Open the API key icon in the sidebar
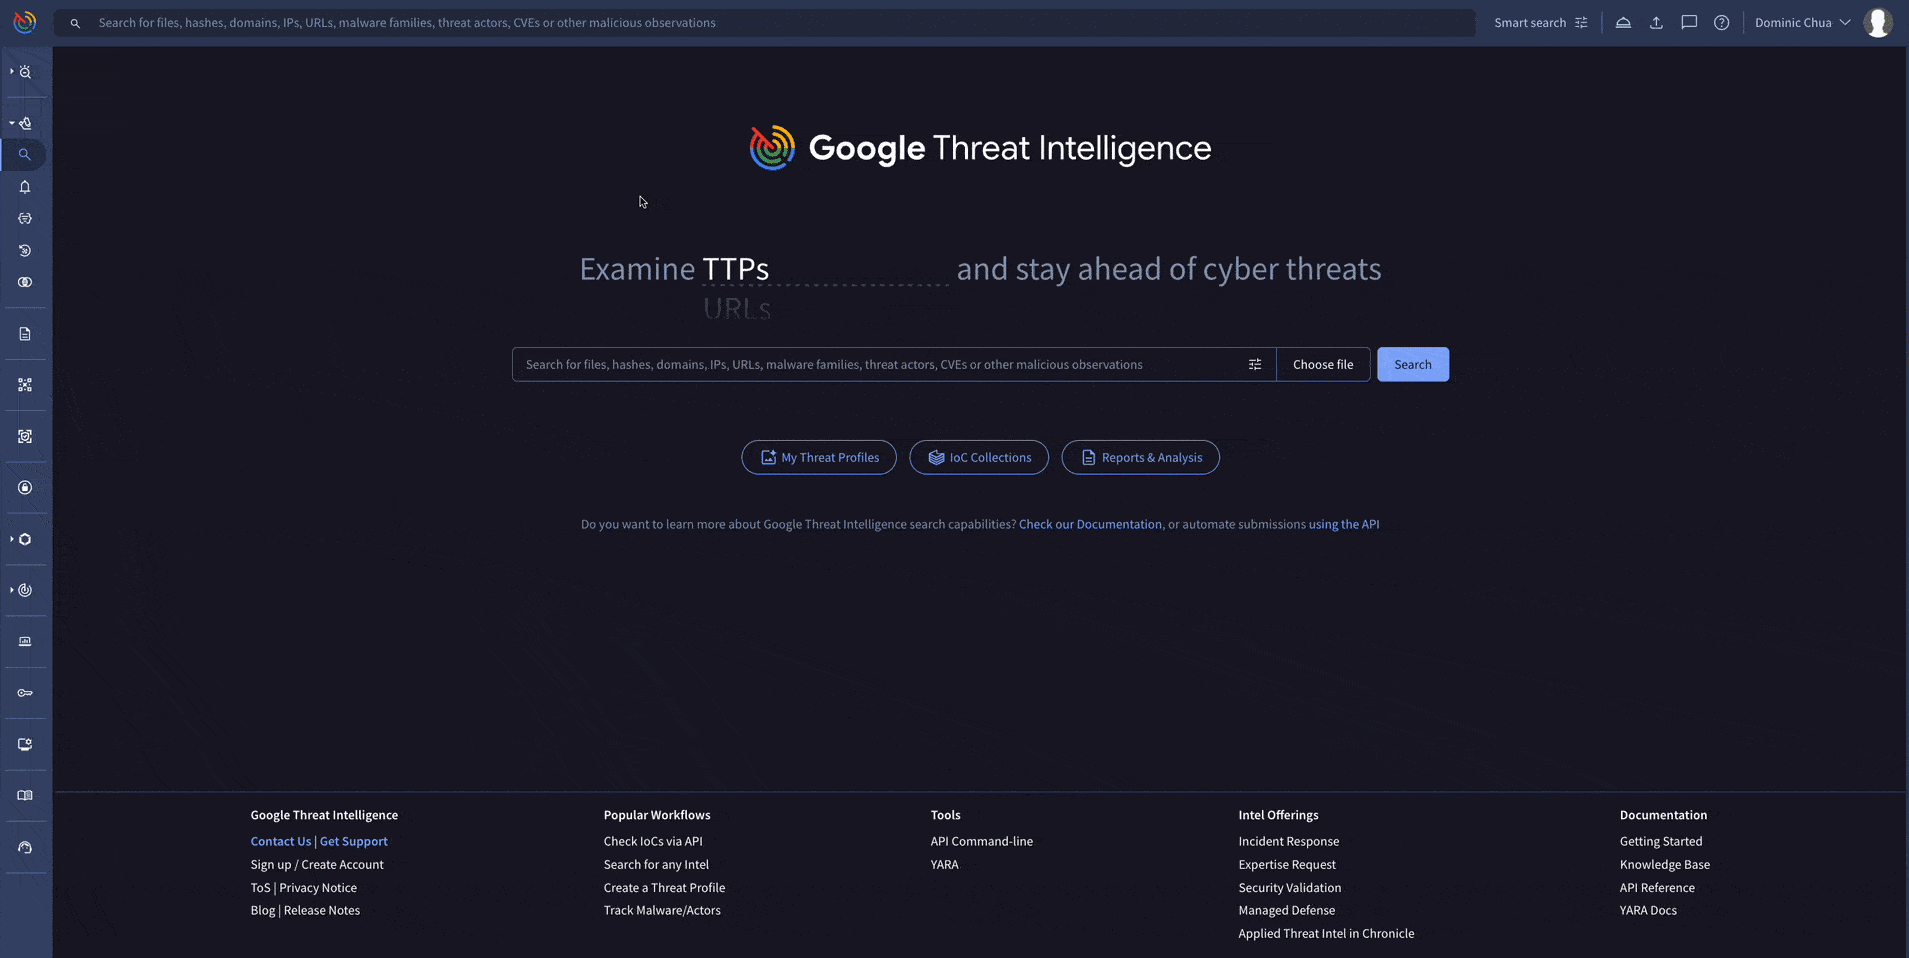Image resolution: width=1909 pixels, height=958 pixels. (x=25, y=693)
